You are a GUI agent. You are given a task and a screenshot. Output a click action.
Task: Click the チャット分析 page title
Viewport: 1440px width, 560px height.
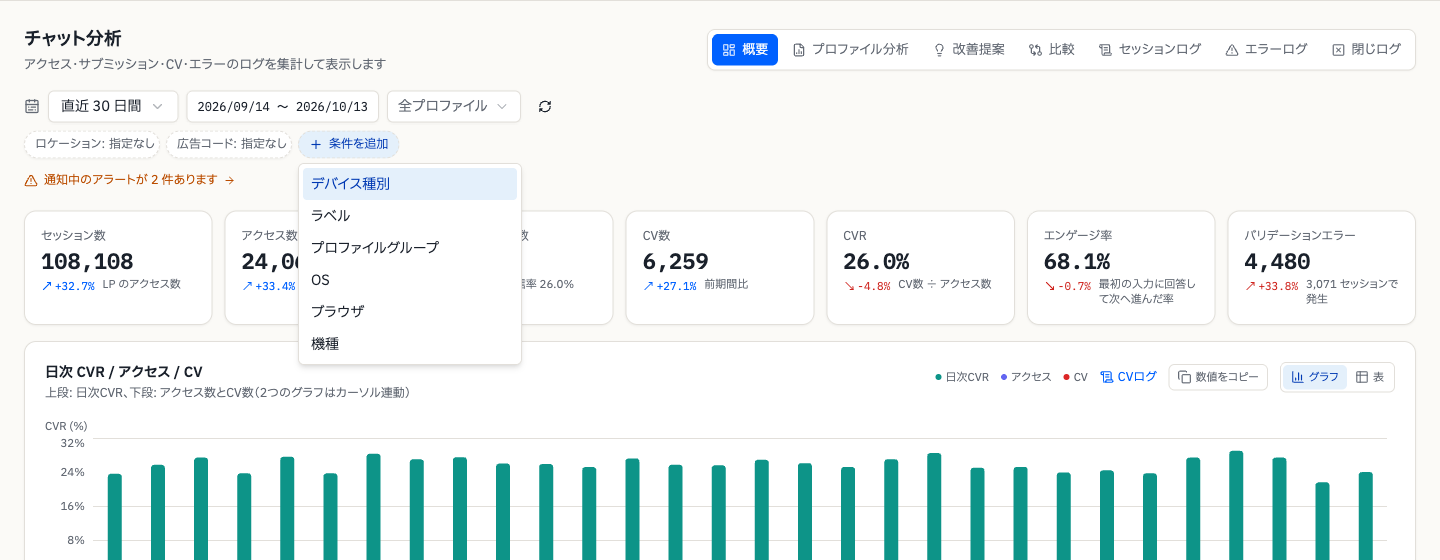point(73,39)
